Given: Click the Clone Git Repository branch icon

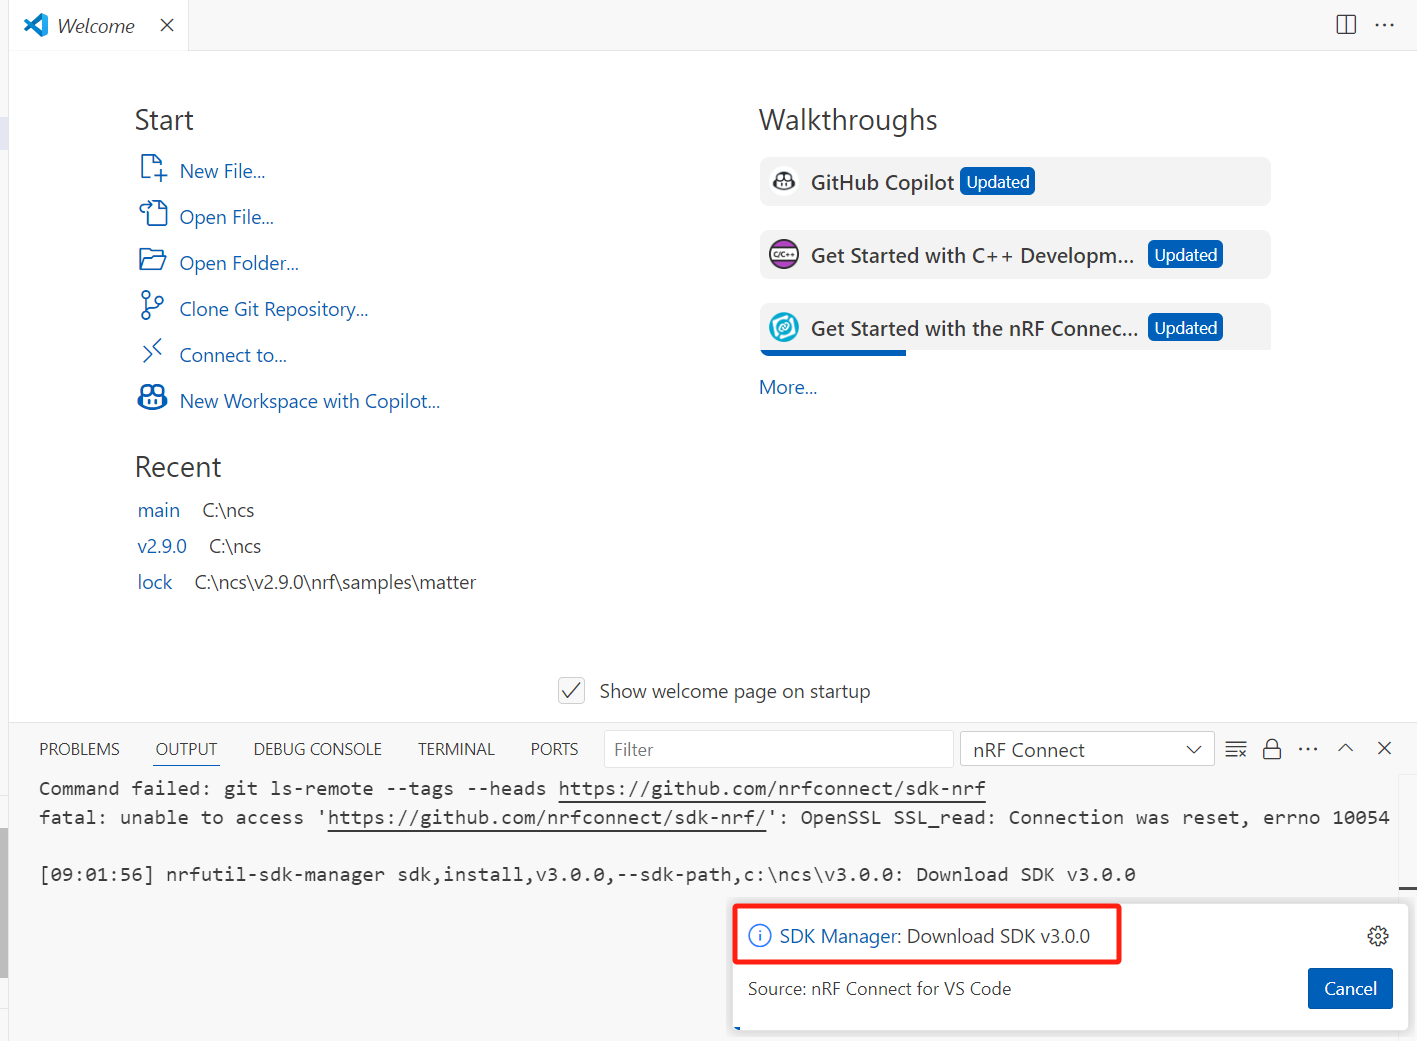Looking at the screenshot, I should click(x=152, y=305).
